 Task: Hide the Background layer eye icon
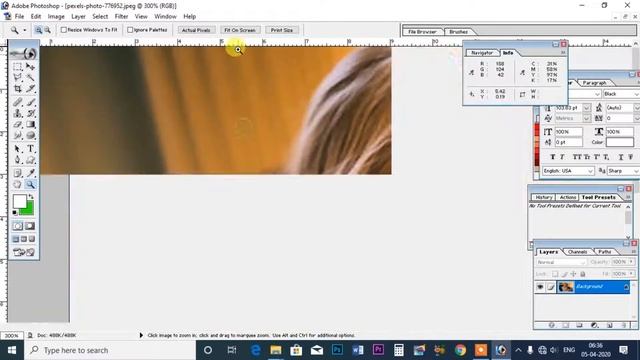click(540, 287)
